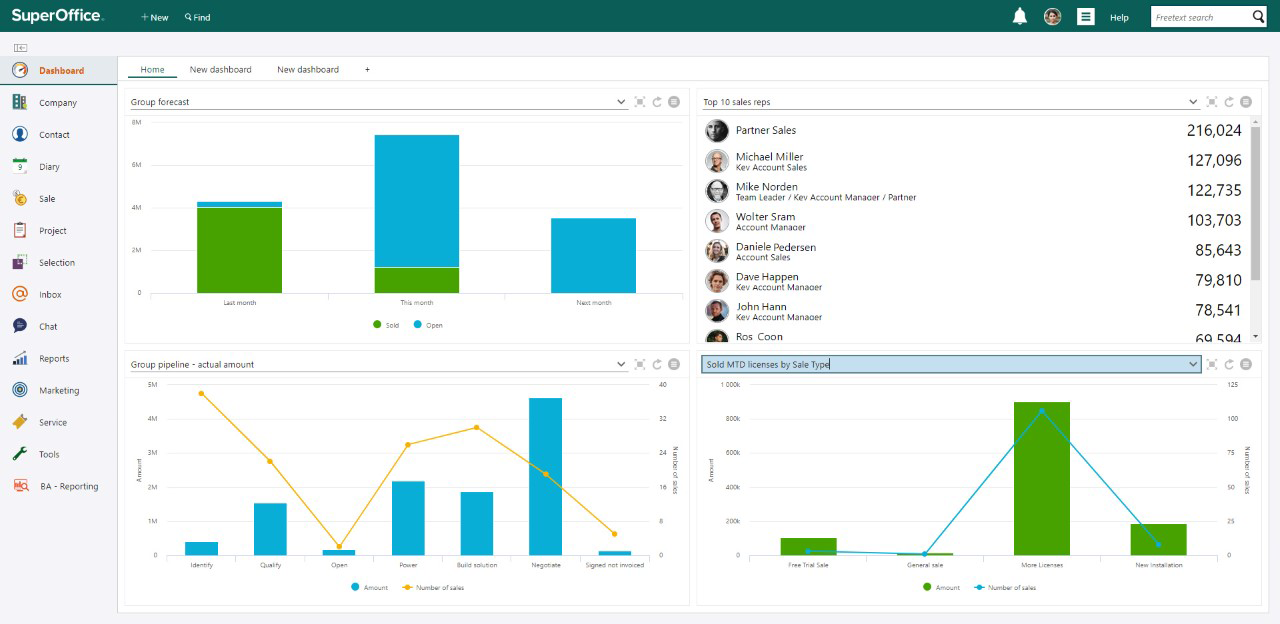
Task: Expand the Sold MTD licenses by Sale Type dropdown
Action: [1193, 364]
